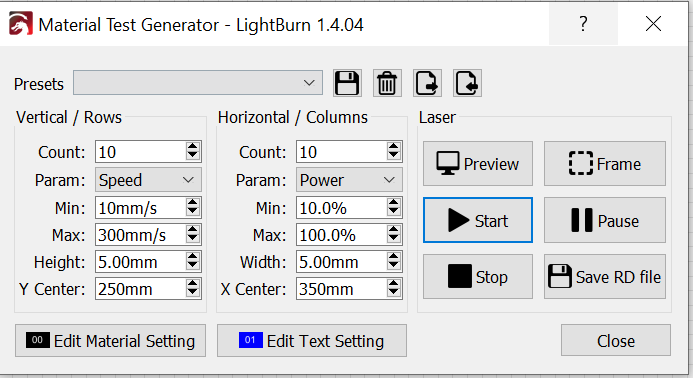Click the export presets icon
Viewport: 693px width, 378px height.
click(x=427, y=83)
